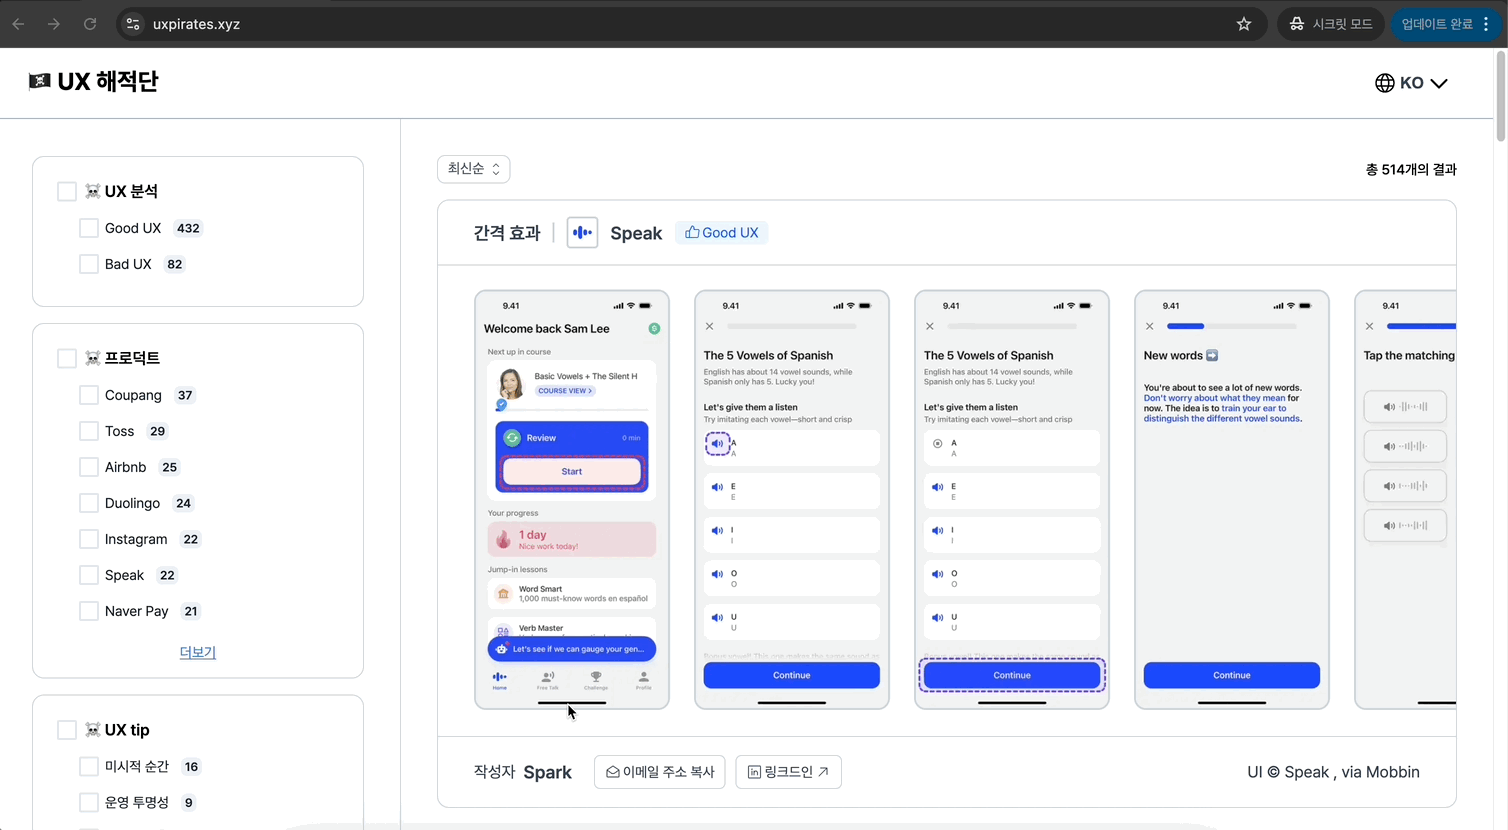The height and width of the screenshot is (830, 1508).
Task: Click the COURSE VIEW pill in first screenshot
Action: 565,391
